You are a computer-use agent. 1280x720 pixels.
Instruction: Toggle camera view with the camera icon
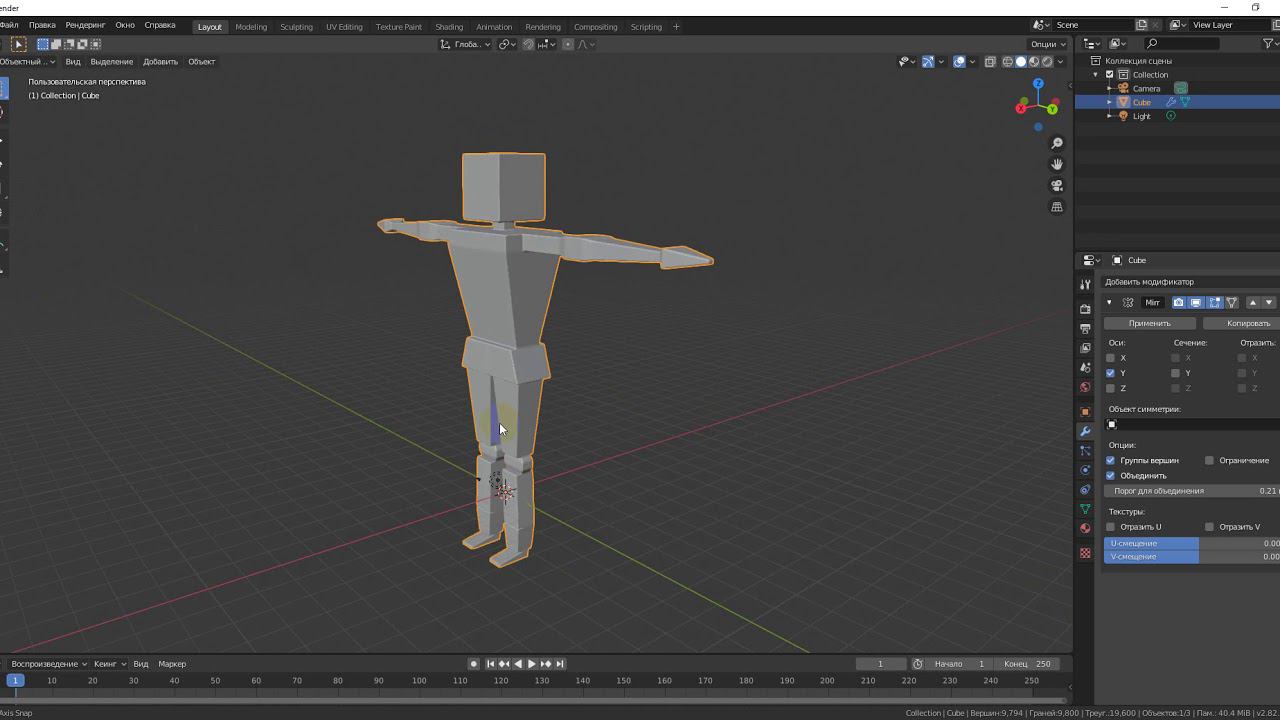(1057, 186)
